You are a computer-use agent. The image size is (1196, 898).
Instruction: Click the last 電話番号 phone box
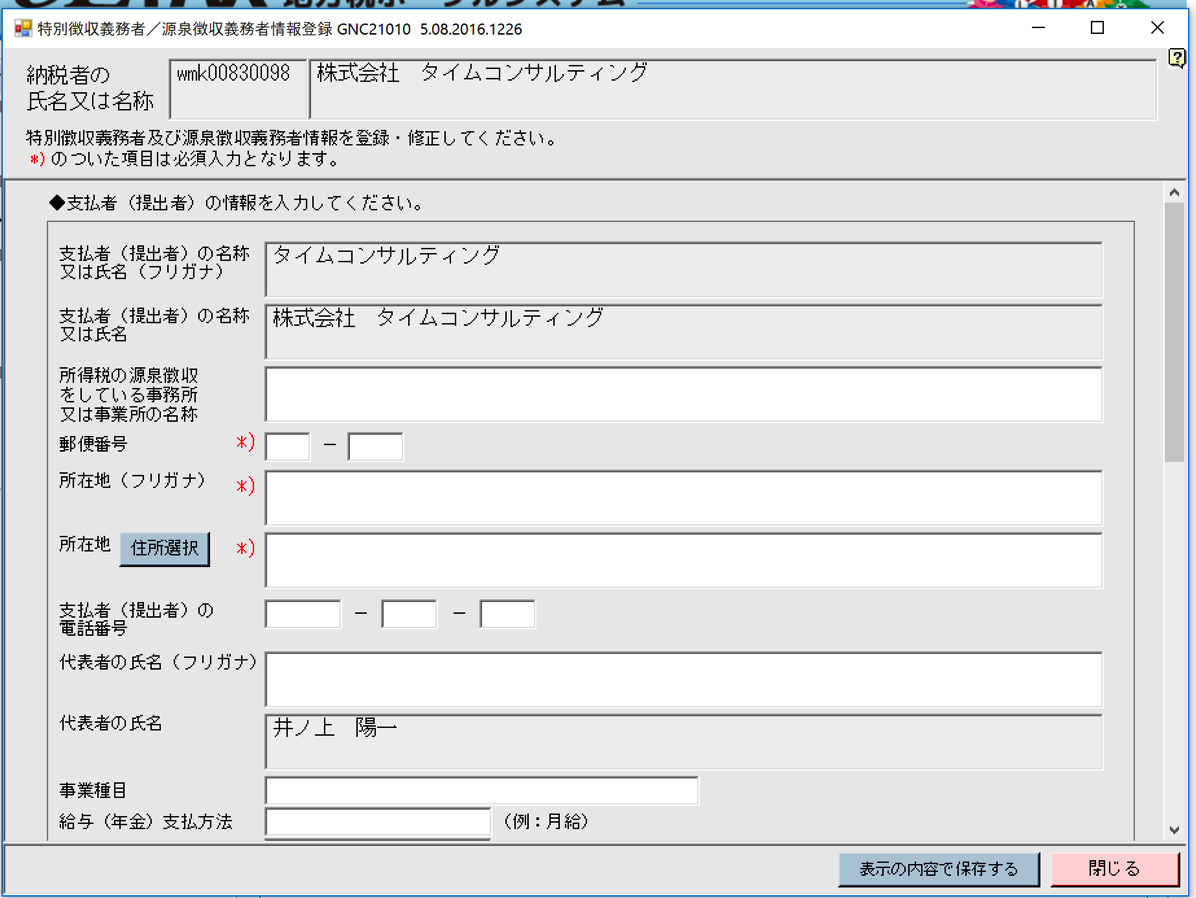click(x=507, y=613)
